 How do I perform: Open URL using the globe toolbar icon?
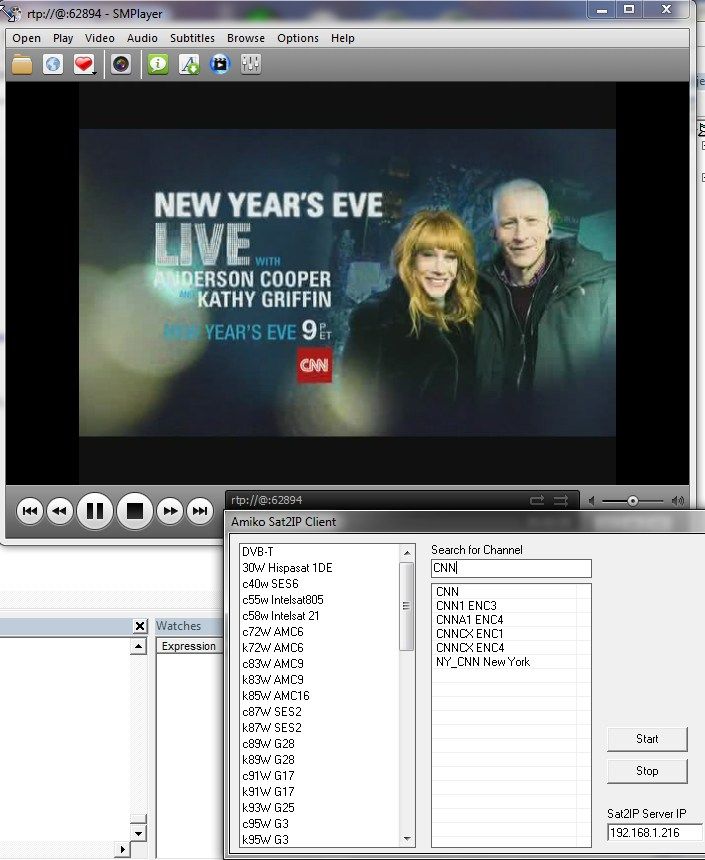(x=53, y=64)
